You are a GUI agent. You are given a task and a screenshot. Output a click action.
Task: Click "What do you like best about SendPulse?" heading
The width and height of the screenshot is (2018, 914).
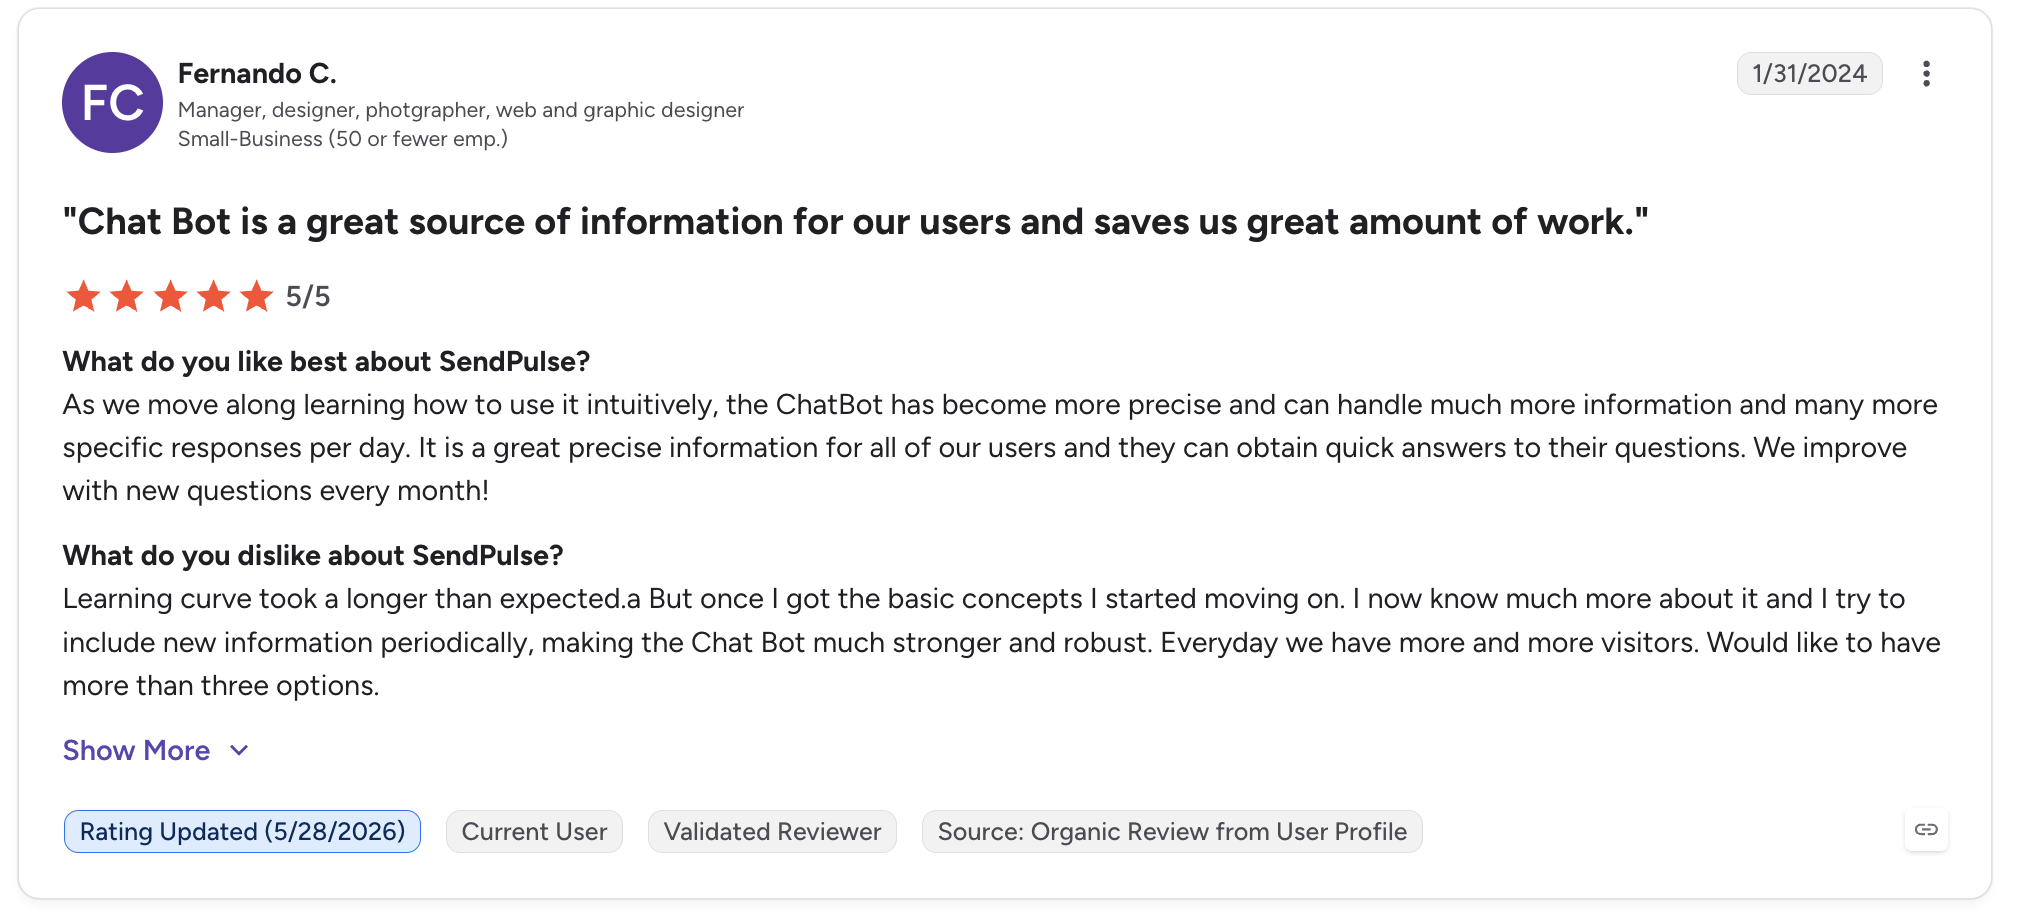tap(326, 362)
